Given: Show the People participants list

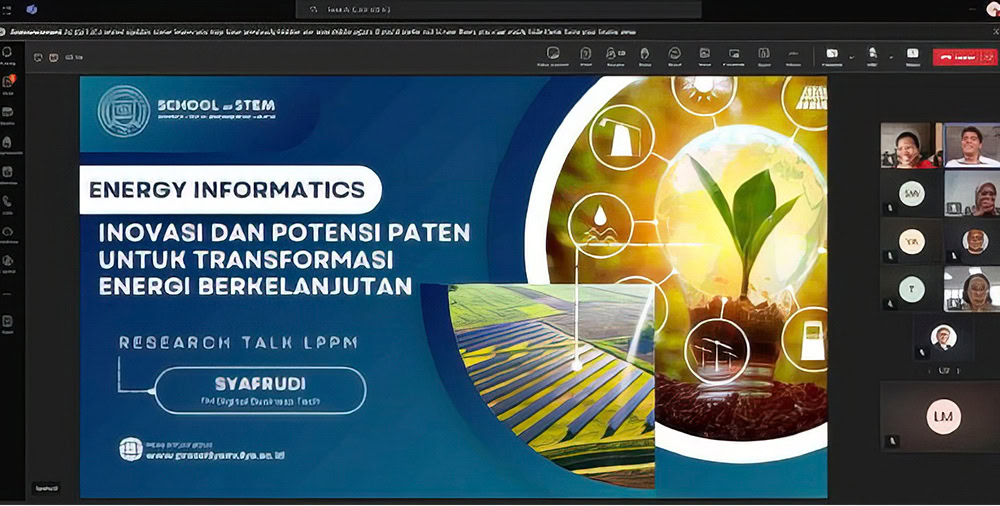Looking at the screenshot, I should [x=614, y=56].
